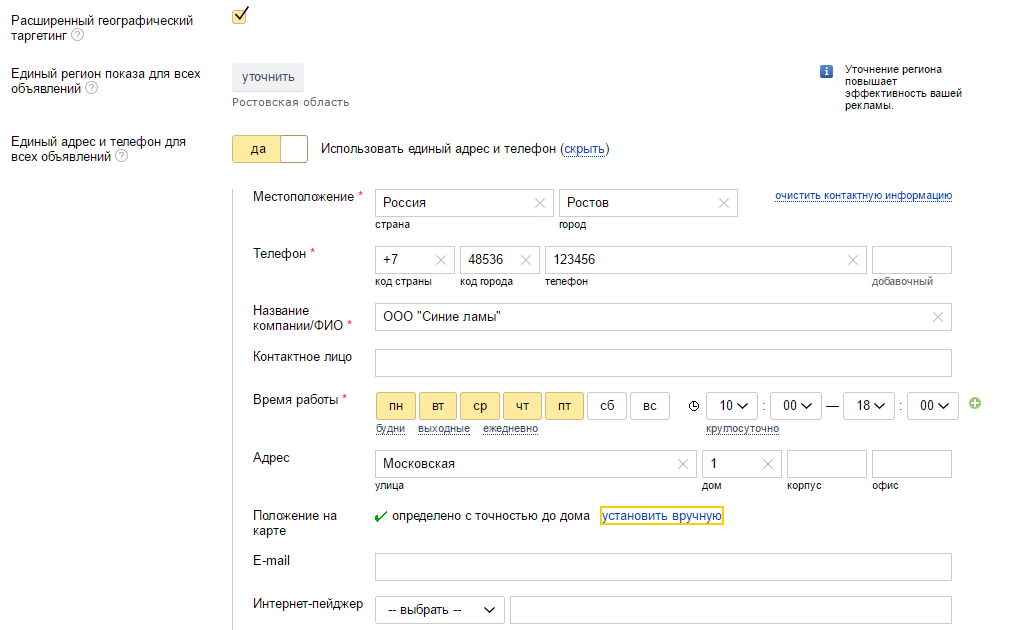This screenshot has width=1029, height=630.
Task: Click 'установить вручную' map position link
Action: [661, 516]
